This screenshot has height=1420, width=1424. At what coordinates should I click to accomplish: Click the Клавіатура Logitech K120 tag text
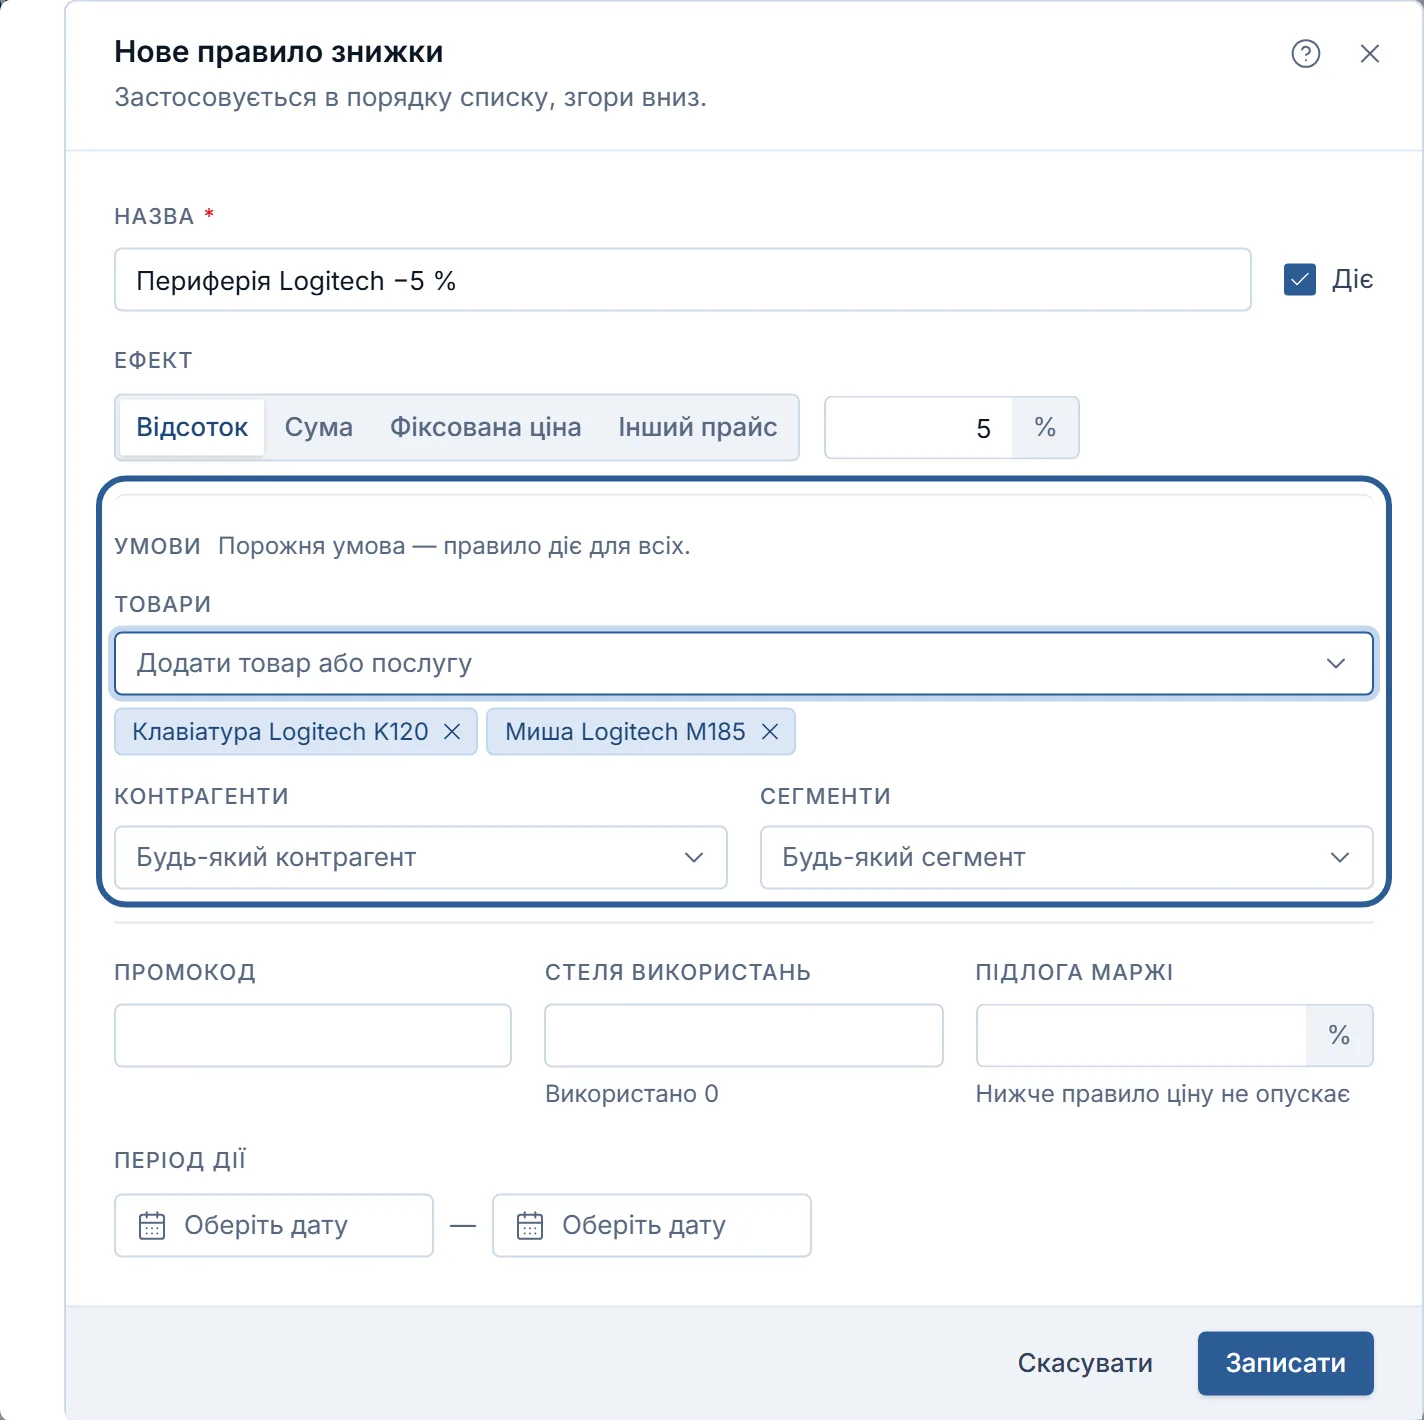pos(280,732)
